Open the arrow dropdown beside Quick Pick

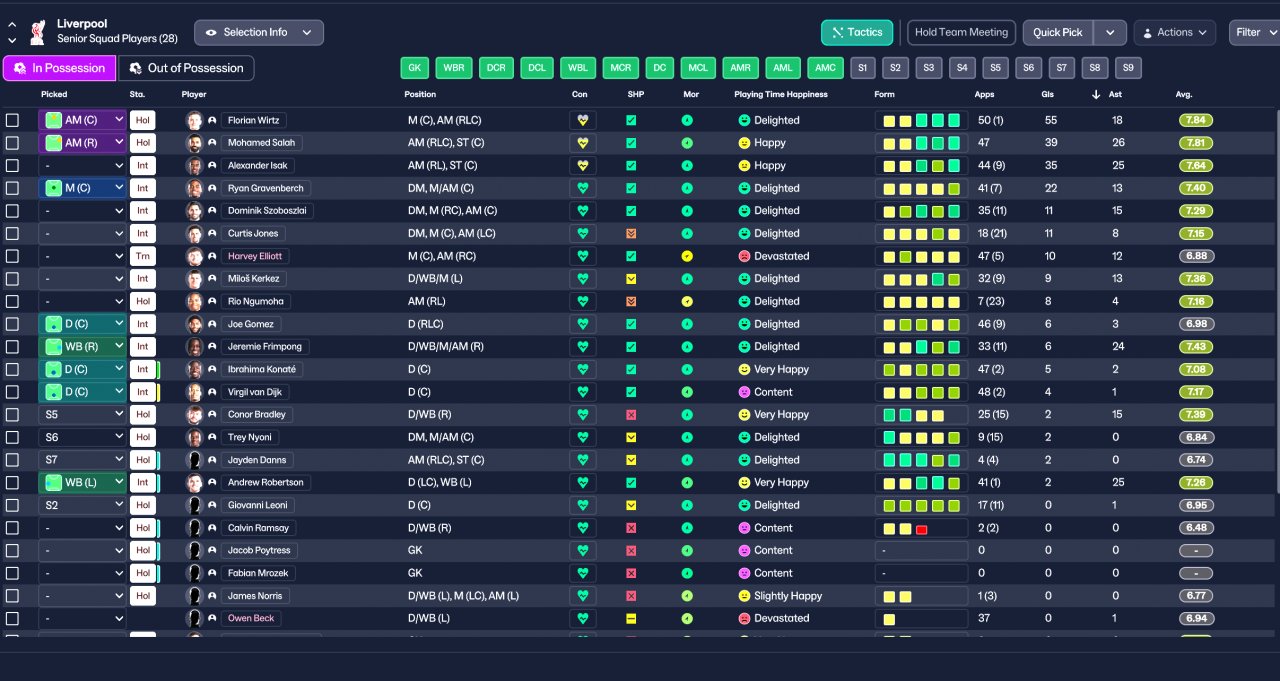[x=1110, y=32]
